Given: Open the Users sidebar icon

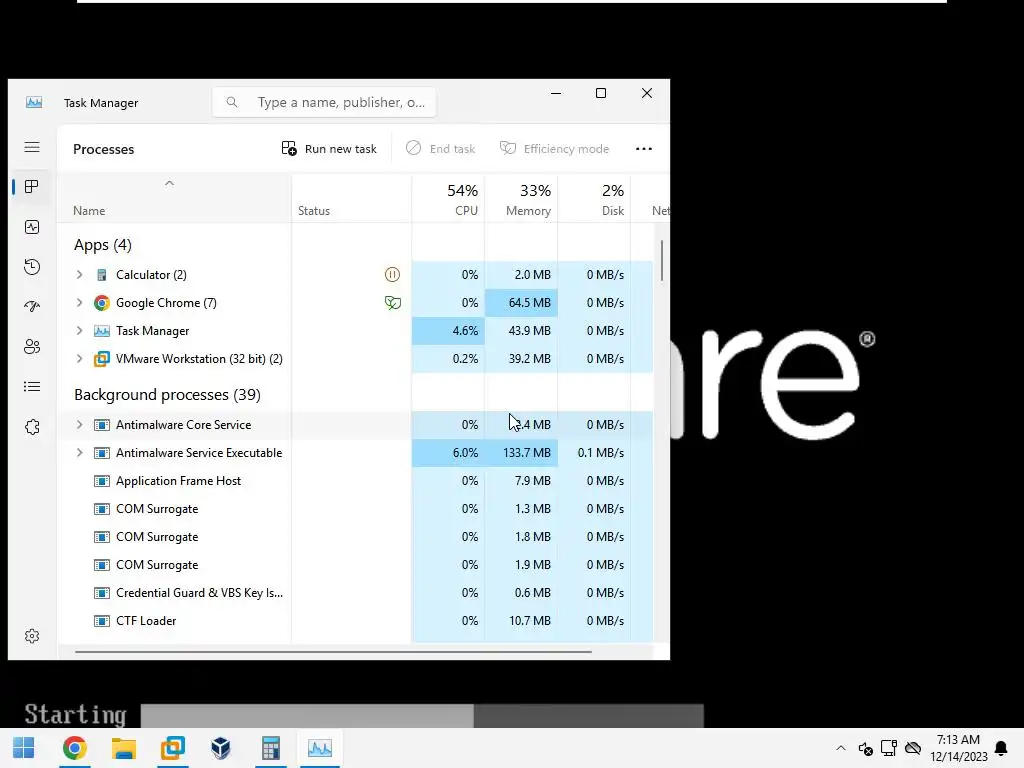Looking at the screenshot, I should [32, 347].
